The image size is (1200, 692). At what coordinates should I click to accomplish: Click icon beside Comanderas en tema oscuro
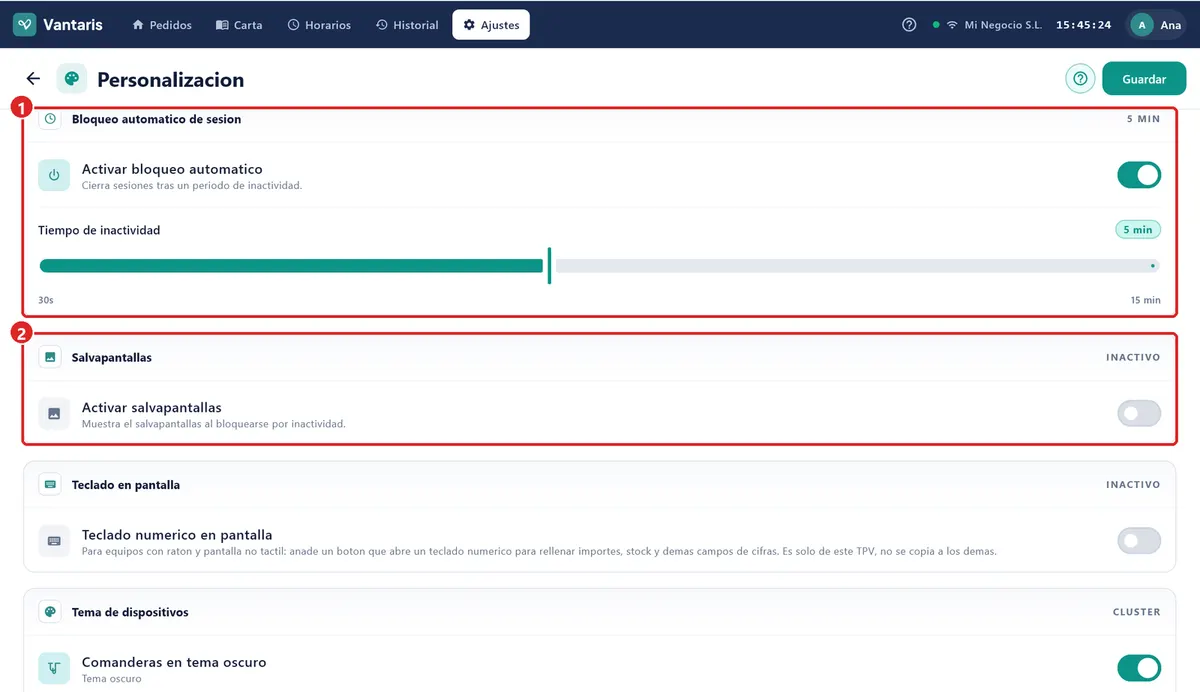click(x=54, y=668)
